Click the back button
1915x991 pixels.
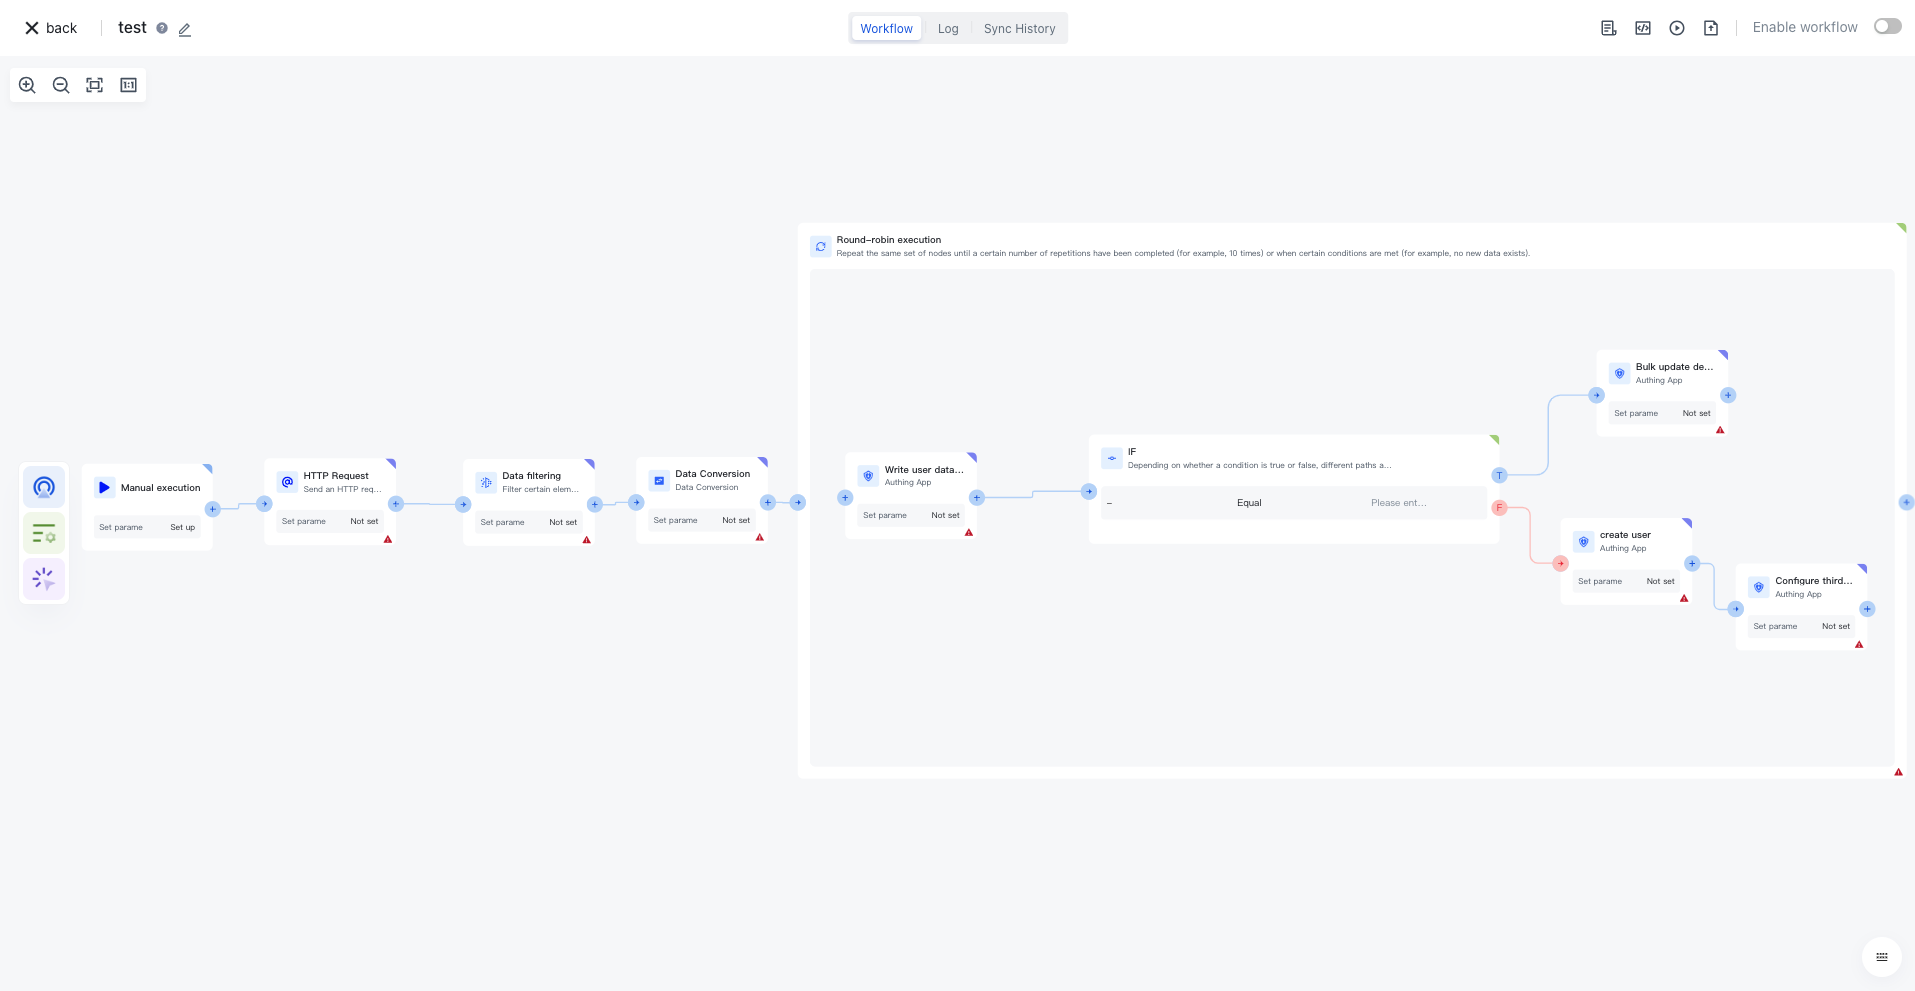pyautogui.click(x=50, y=28)
